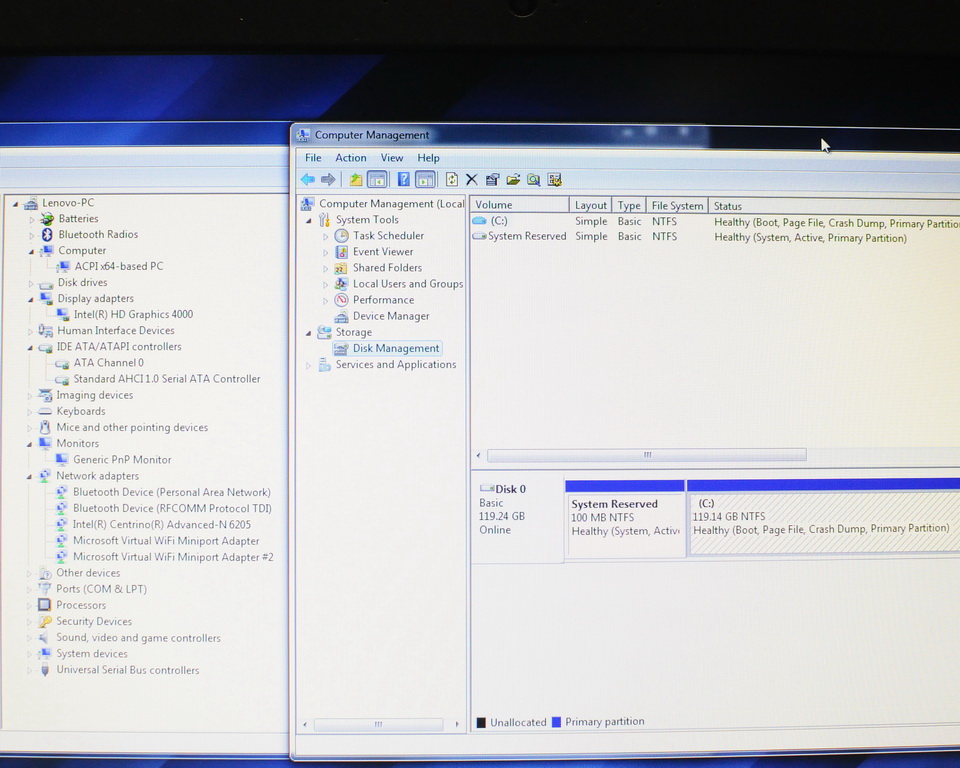Click the Task Scheduler clock icon
The width and height of the screenshot is (960, 768).
pyautogui.click(x=342, y=236)
